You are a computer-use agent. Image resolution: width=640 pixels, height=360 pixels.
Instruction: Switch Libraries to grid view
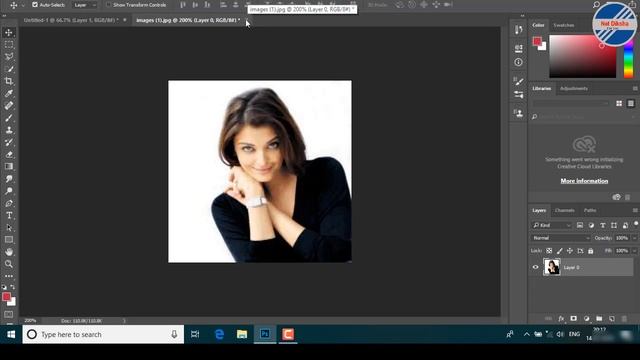(619, 104)
